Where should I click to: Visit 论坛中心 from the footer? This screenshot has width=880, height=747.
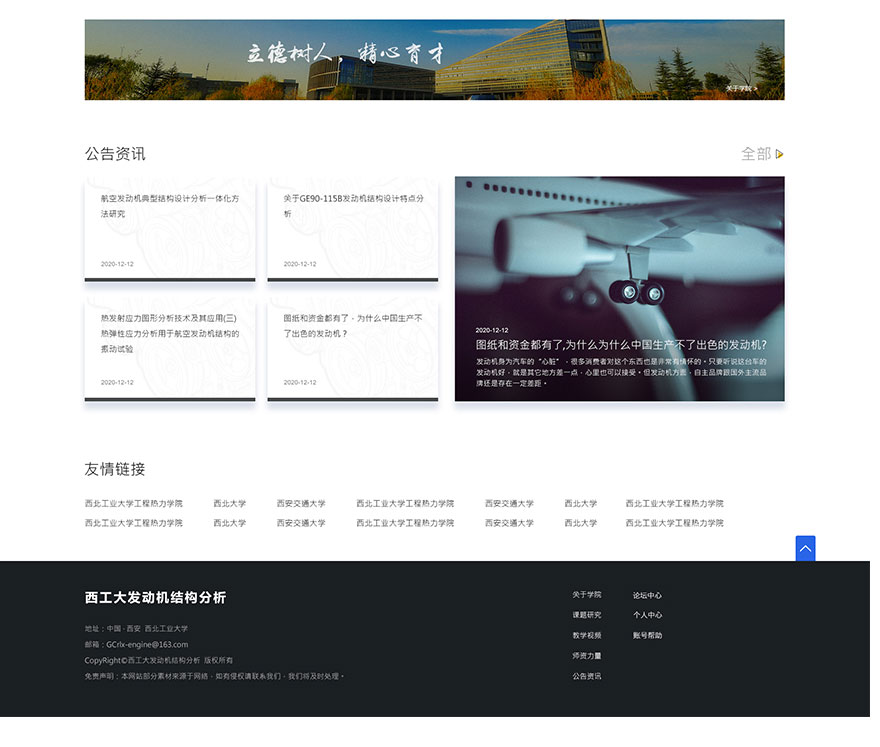click(x=647, y=595)
